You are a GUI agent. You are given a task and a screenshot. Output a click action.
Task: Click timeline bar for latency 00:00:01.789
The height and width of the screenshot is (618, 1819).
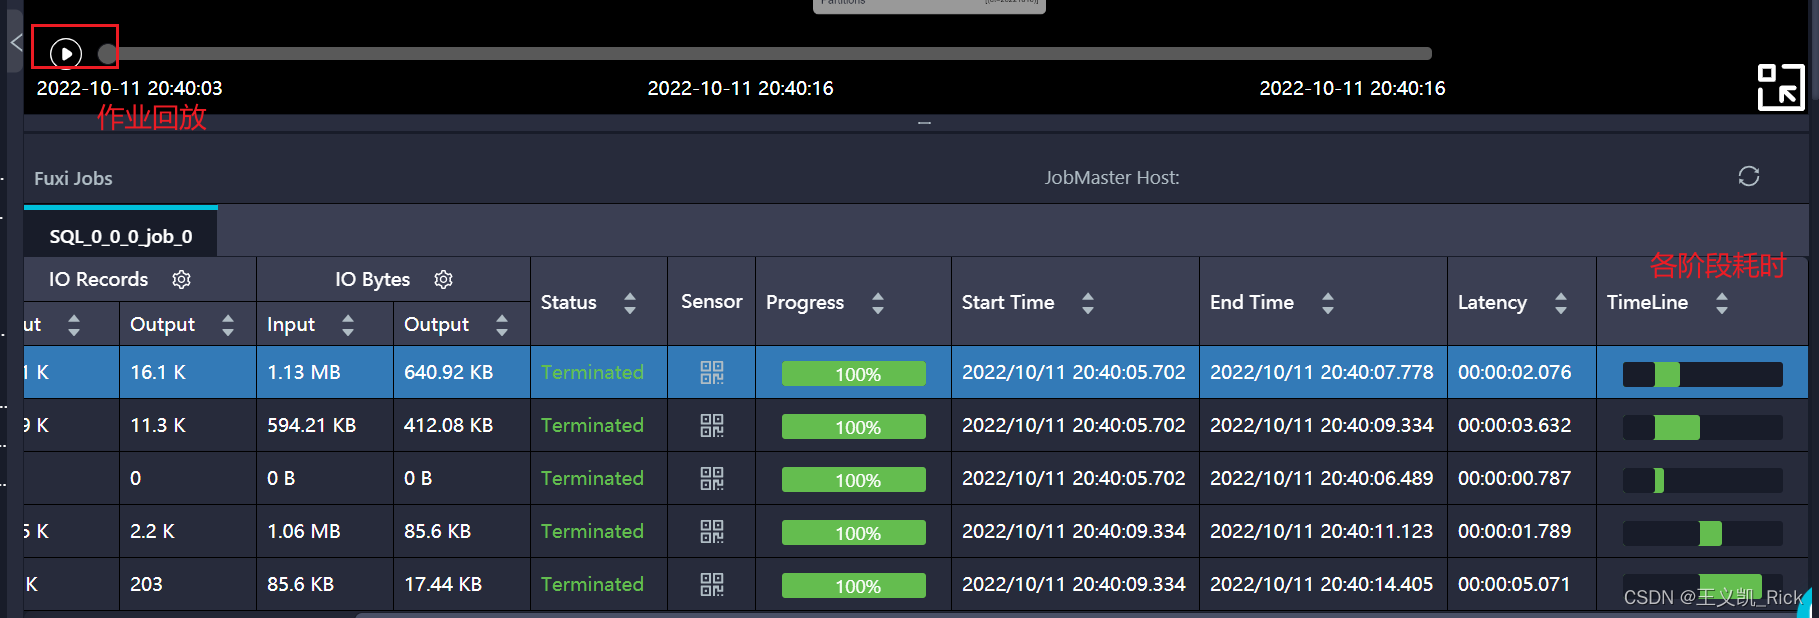1703,534
